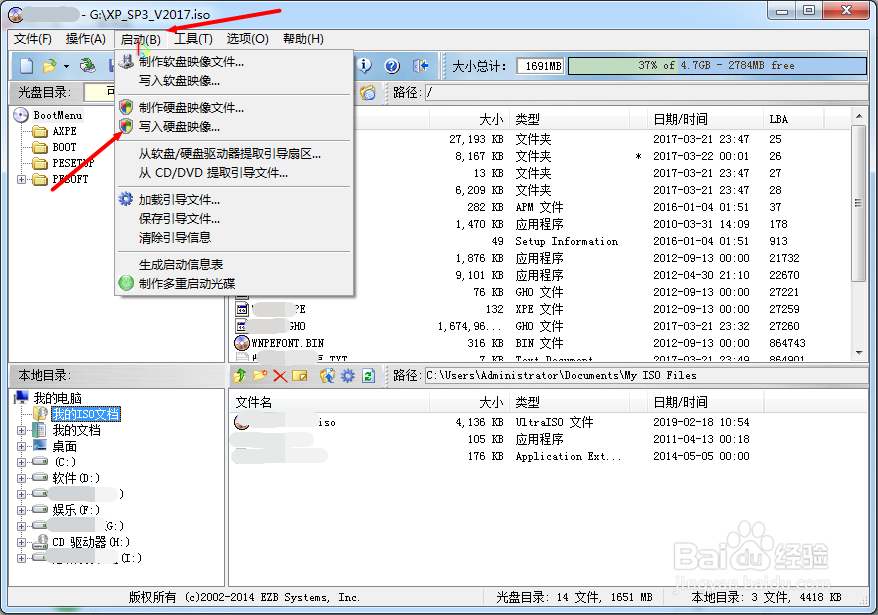878x615 pixels.
Task: Click the floppy icon next to 制作软盘映像文件
Action: pos(127,61)
